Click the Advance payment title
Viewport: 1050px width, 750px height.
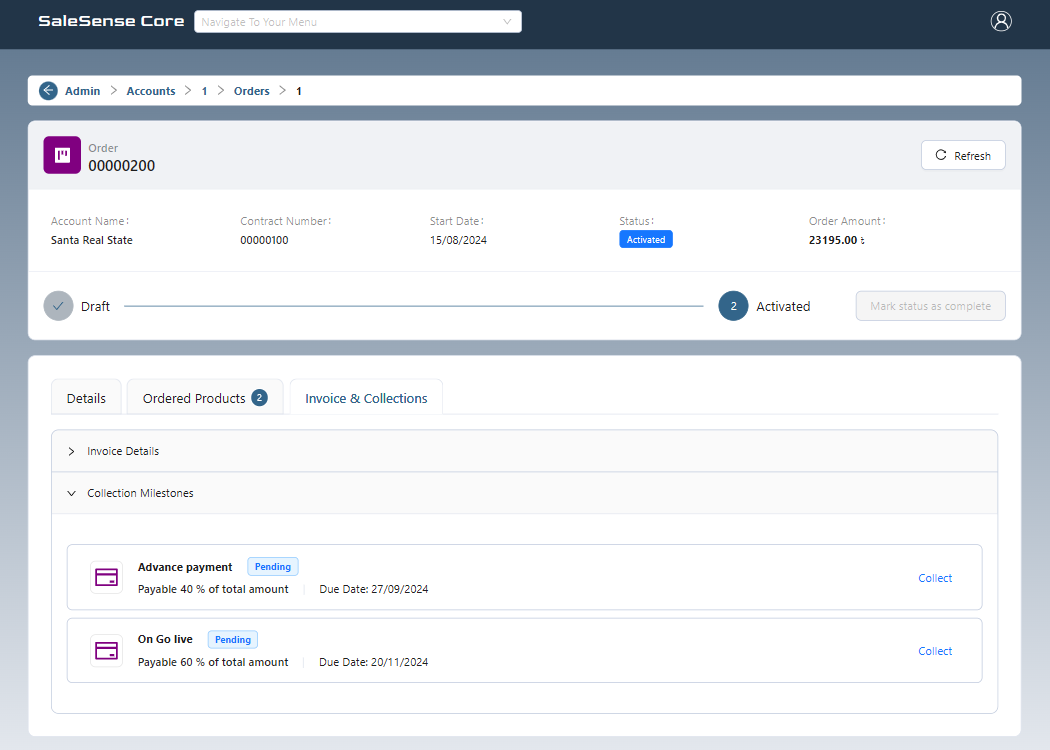pyautogui.click(x=185, y=567)
